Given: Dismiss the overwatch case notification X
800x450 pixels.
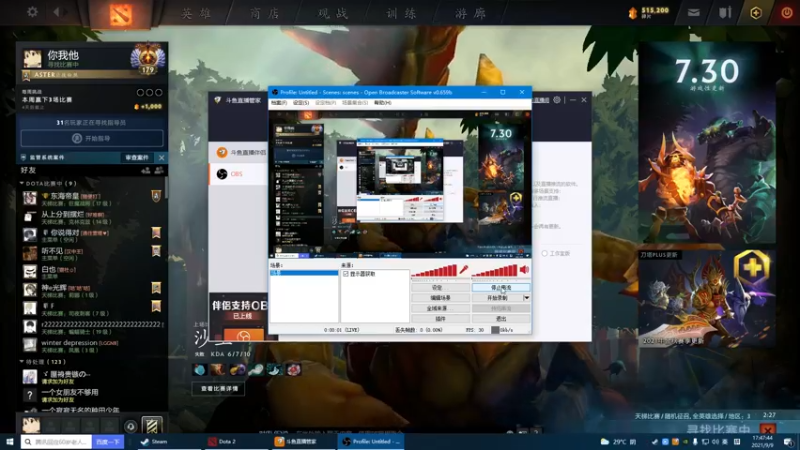Looking at the screenshot, I should tap(161, 158).
